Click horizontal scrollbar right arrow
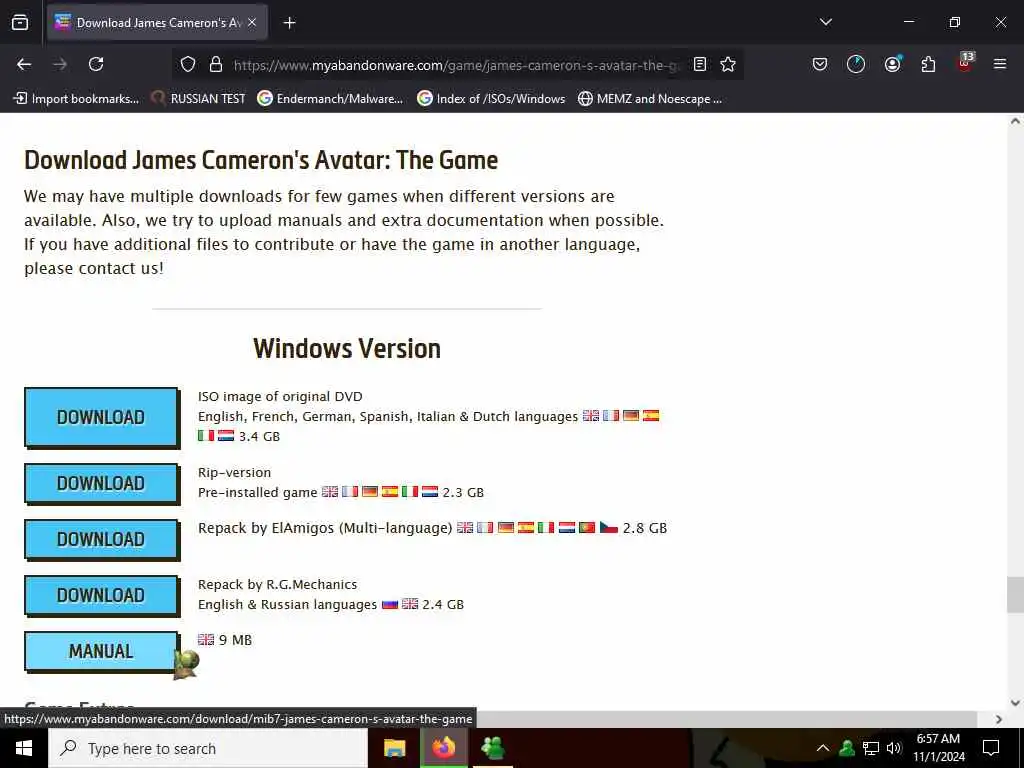Viewport: 1024px width, 768px height. [x=999, y=719]
